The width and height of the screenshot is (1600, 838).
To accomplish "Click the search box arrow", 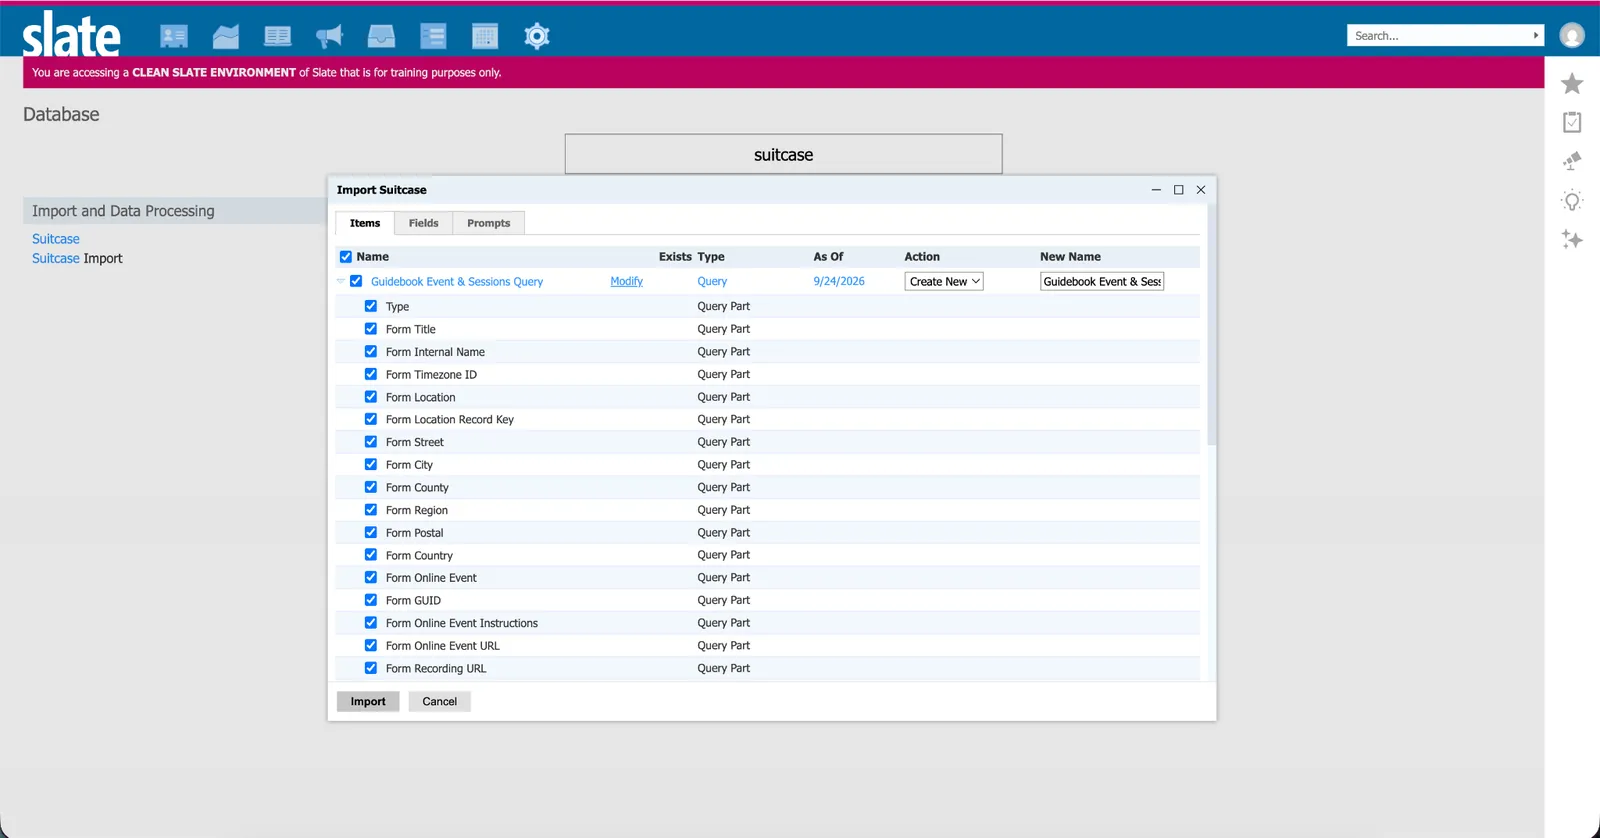I will [x=1536, y=36].
